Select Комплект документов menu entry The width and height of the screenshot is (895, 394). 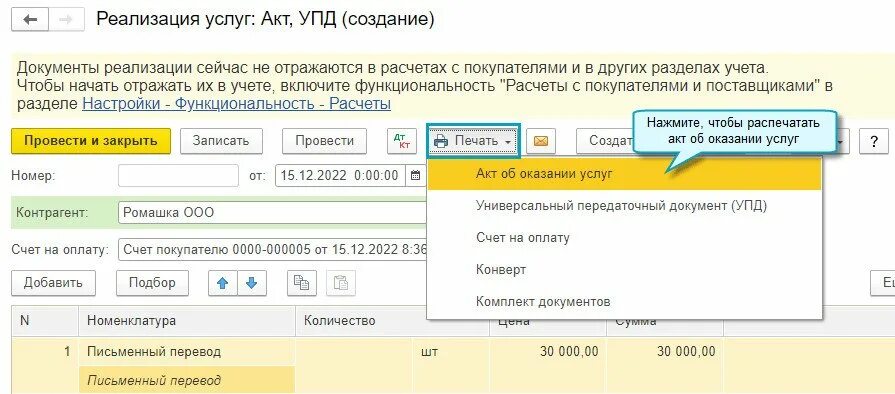624,301
